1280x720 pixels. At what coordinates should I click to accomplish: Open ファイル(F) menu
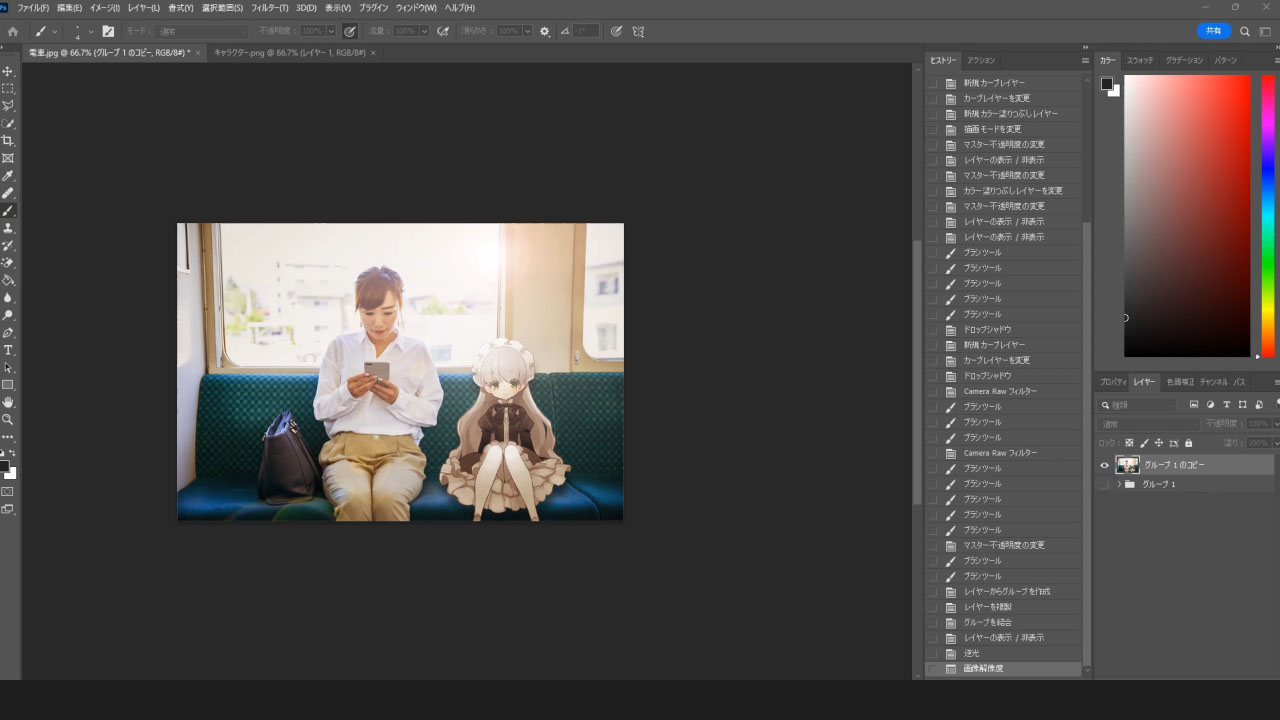click(x=33, y=8)
